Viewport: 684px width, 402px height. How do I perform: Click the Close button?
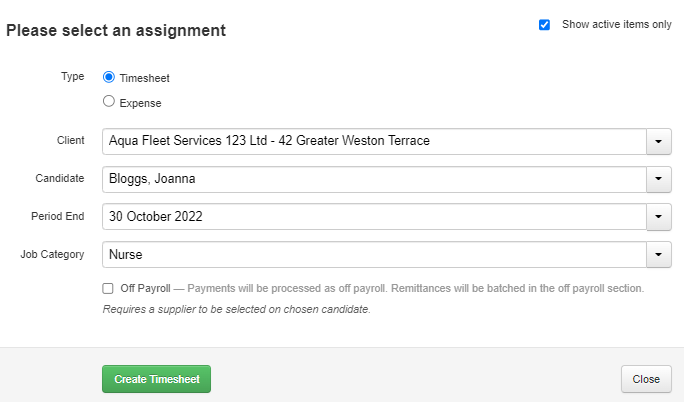coord(646,379)
